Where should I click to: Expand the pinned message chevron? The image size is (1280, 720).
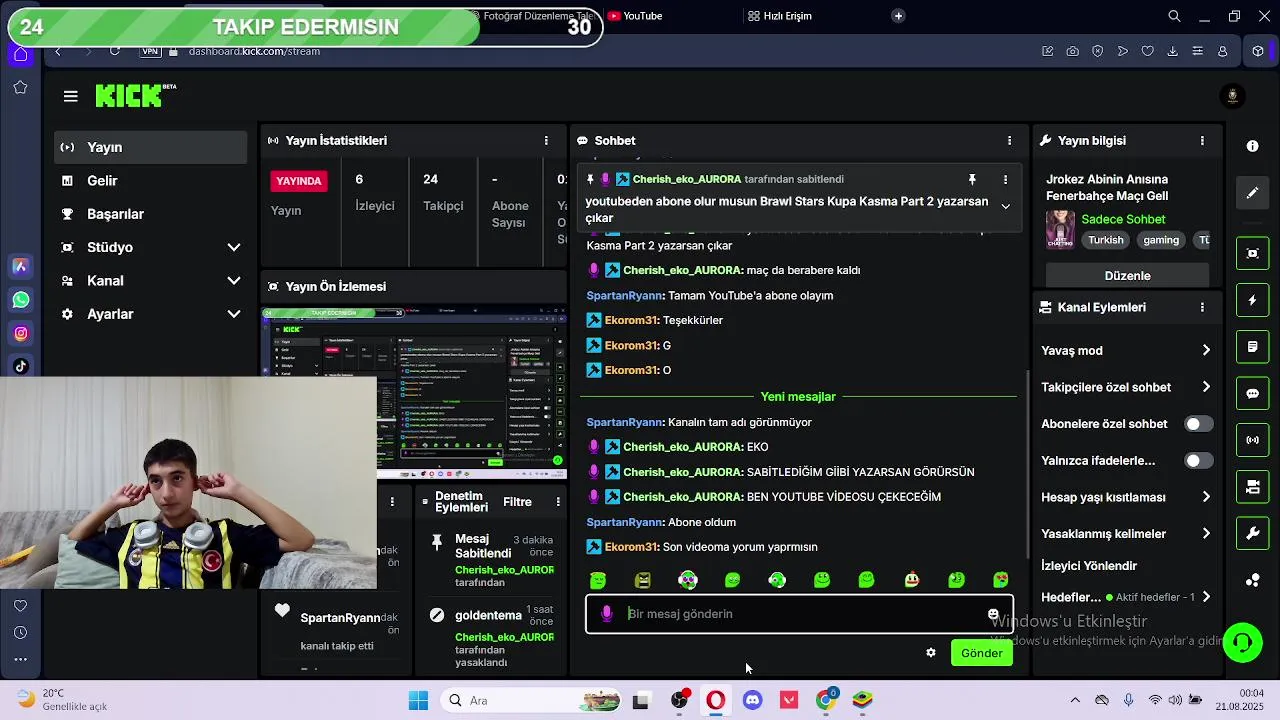click(1005, 207)
